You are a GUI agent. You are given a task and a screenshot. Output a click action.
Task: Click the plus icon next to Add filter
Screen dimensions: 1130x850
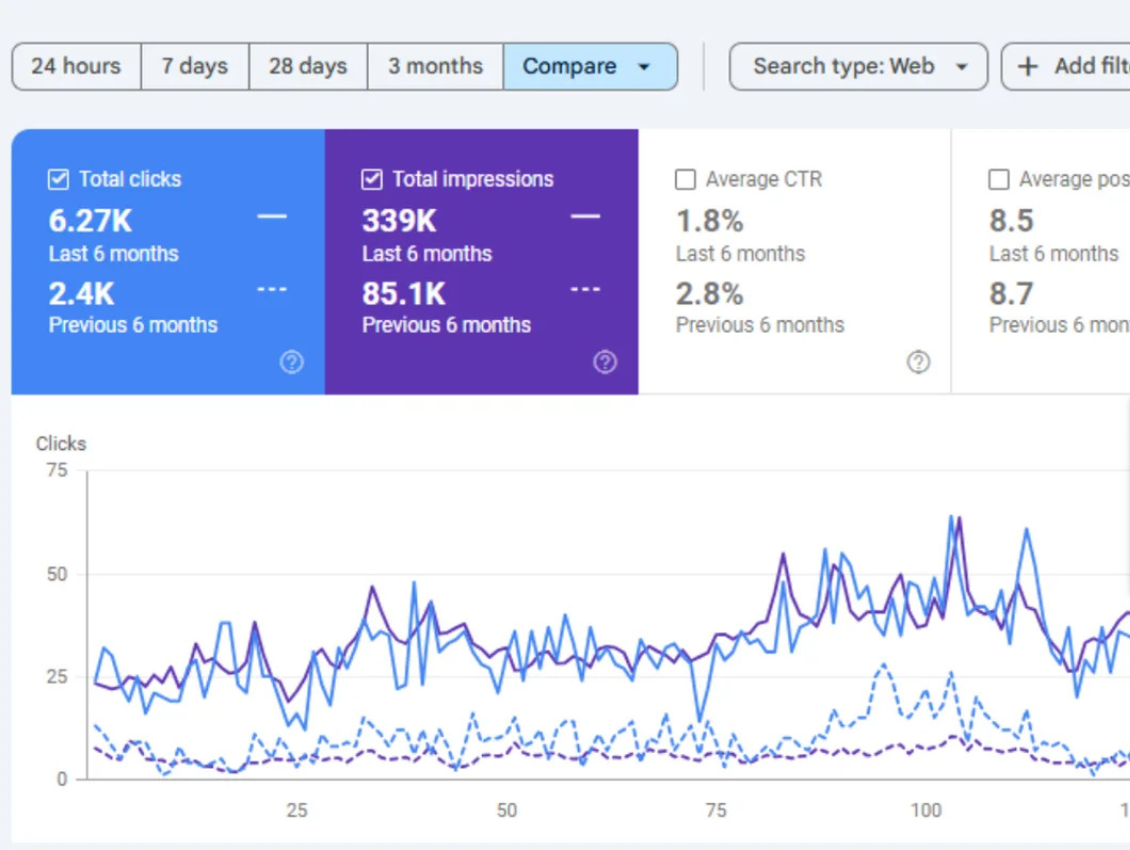point(1026,66)
